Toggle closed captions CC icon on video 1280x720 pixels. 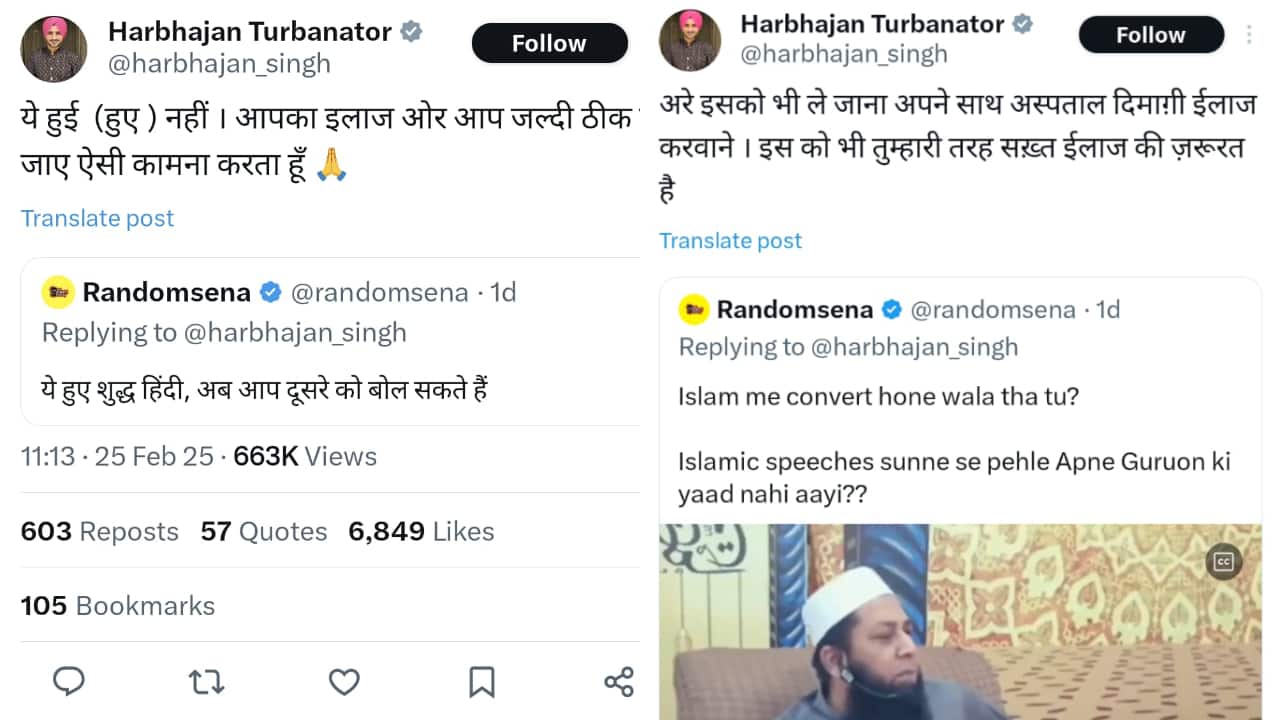(1223, 562)
